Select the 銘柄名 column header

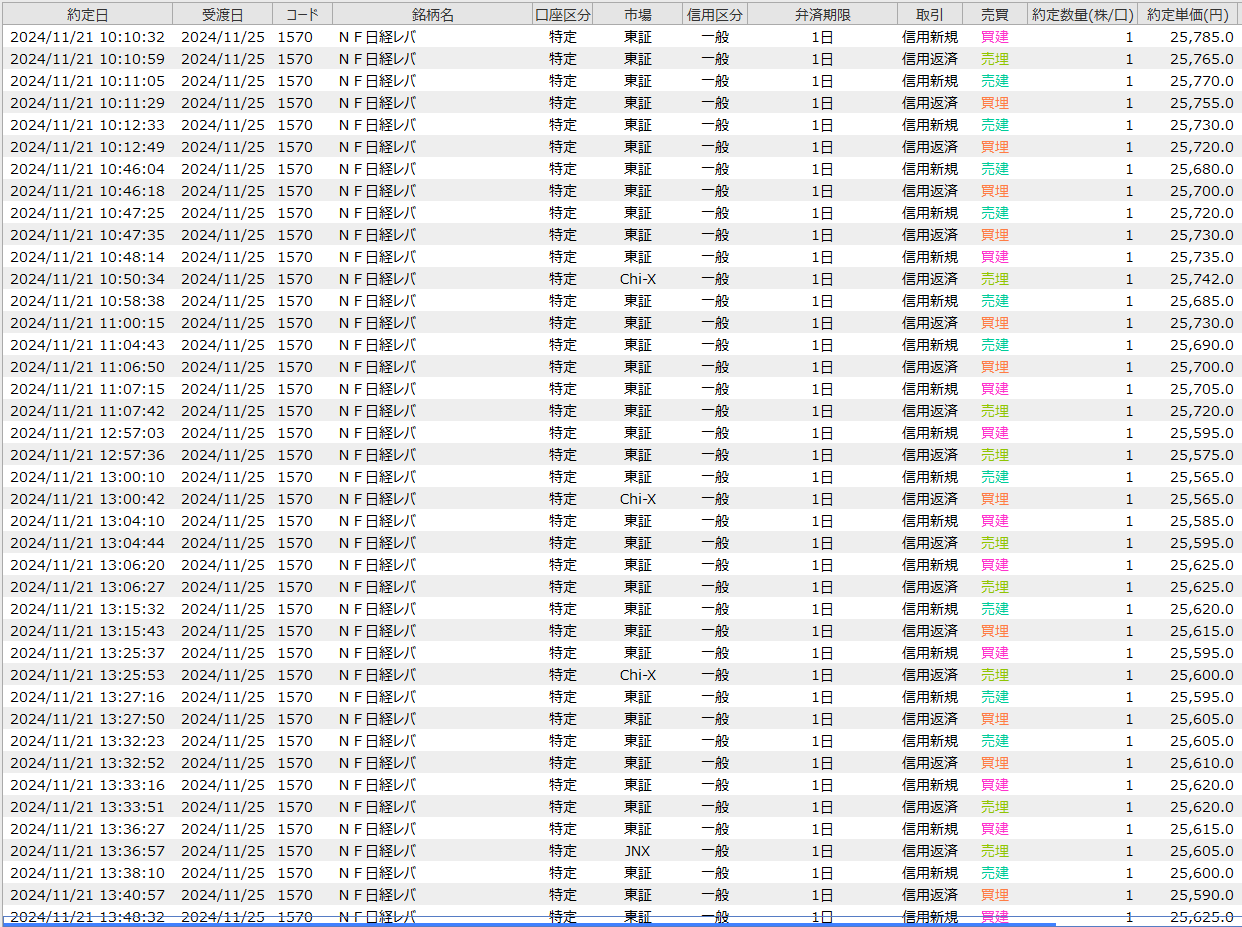point(432,15)
